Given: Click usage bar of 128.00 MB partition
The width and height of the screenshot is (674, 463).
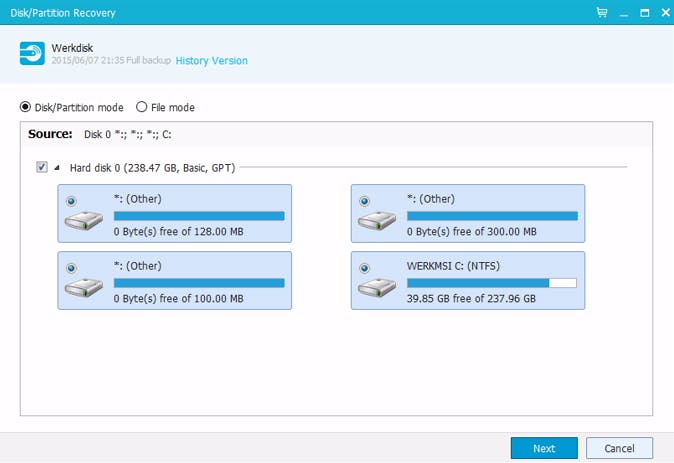Looking at the screenshot, I should pos(199,216).
